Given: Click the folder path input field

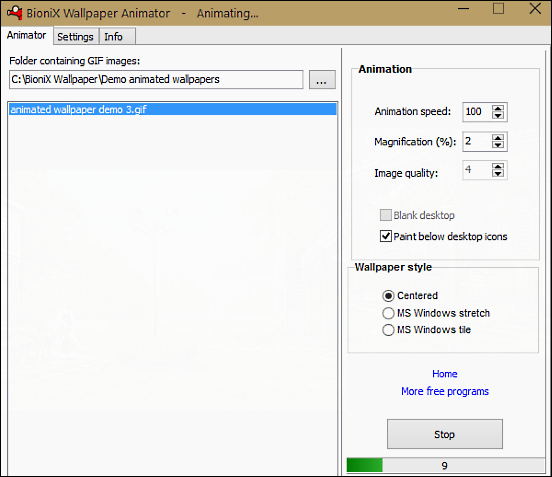Looking at the screenshot, I should [x=156, y=80].
